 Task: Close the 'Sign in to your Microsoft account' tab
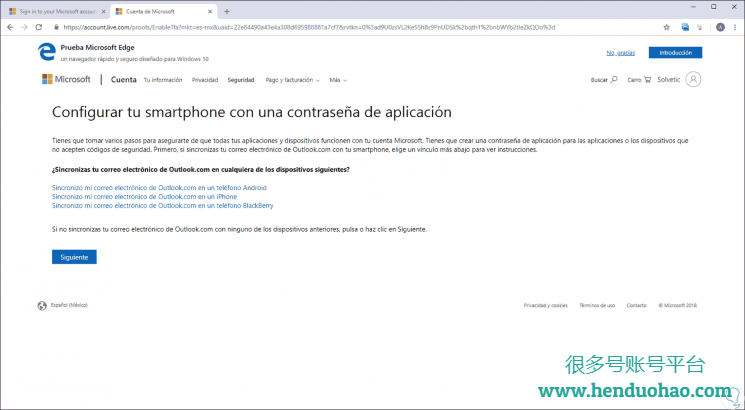pos(104,11)
